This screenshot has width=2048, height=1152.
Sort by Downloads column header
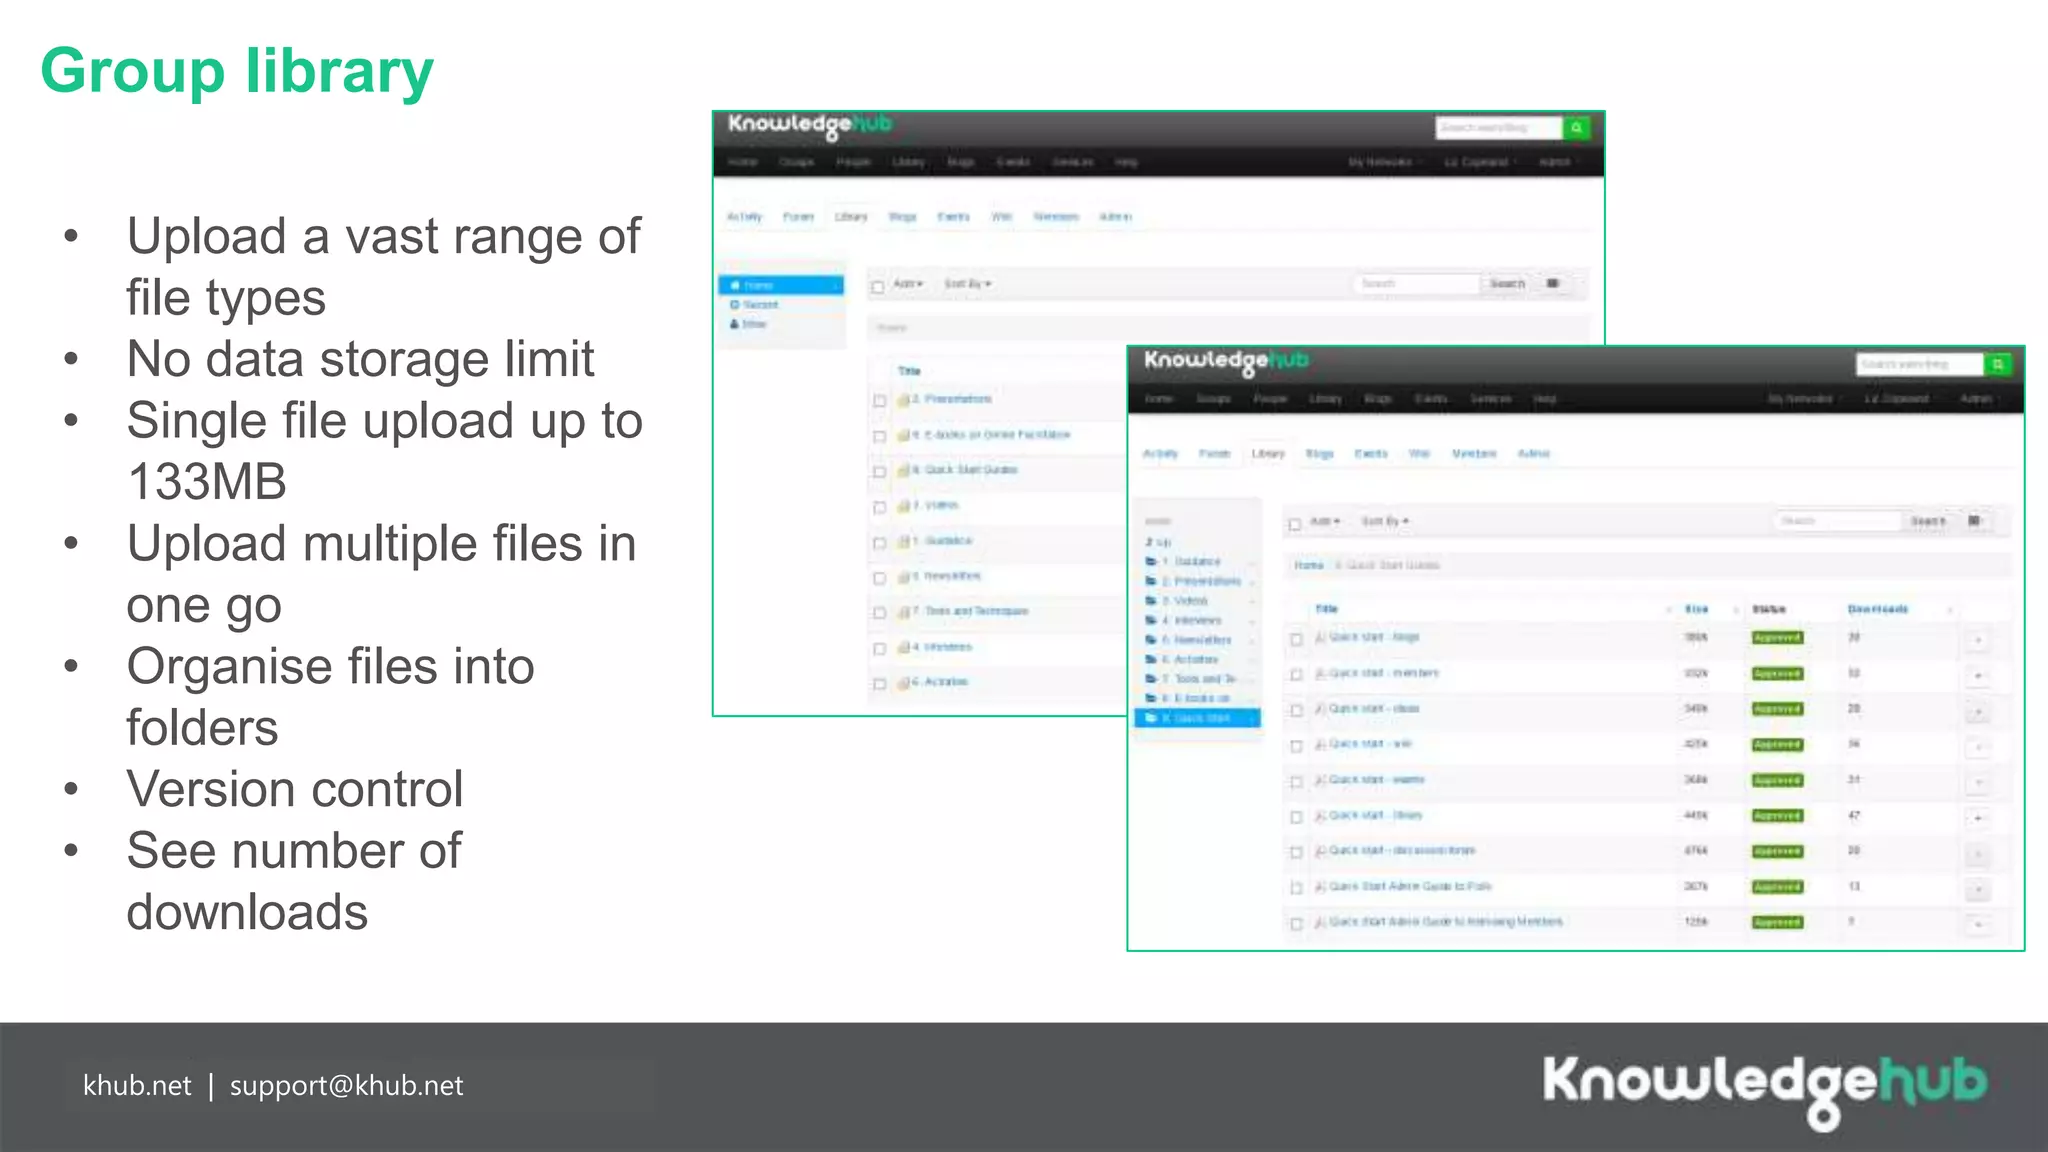pyautogui.click(x=1877, y=609)
